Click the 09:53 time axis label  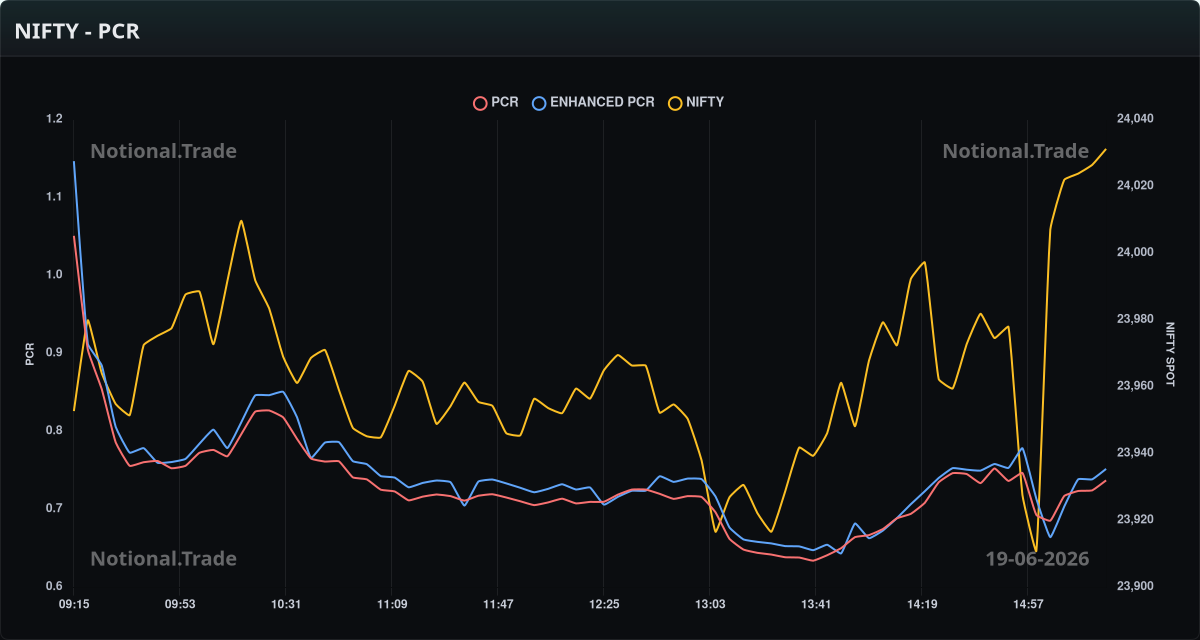pos(180,604)
